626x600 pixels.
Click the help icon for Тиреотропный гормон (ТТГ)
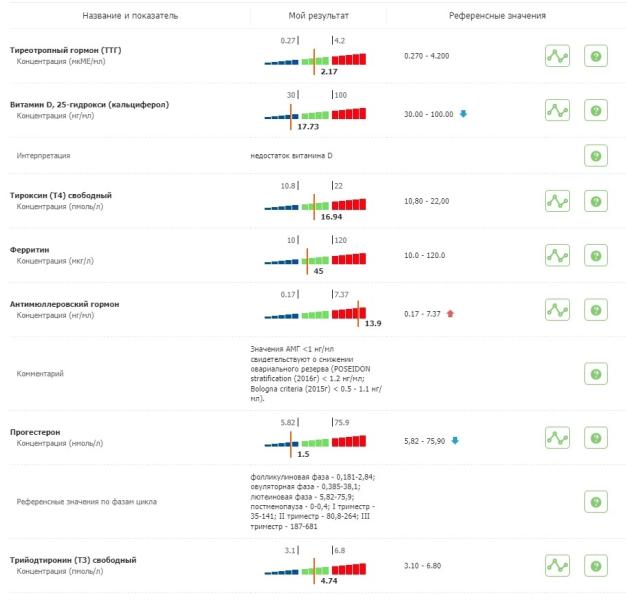click(x=596, y=56)
